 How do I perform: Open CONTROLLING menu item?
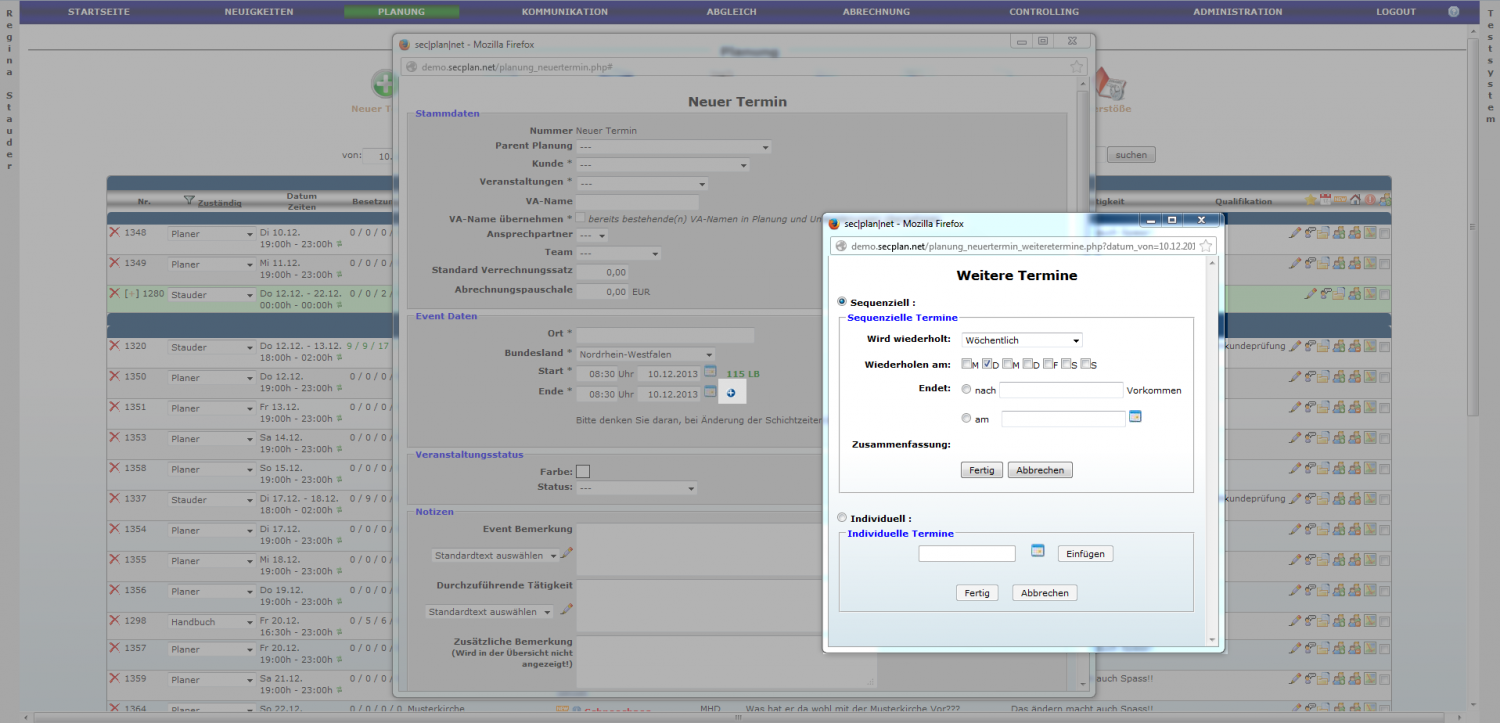(1044, 12)
